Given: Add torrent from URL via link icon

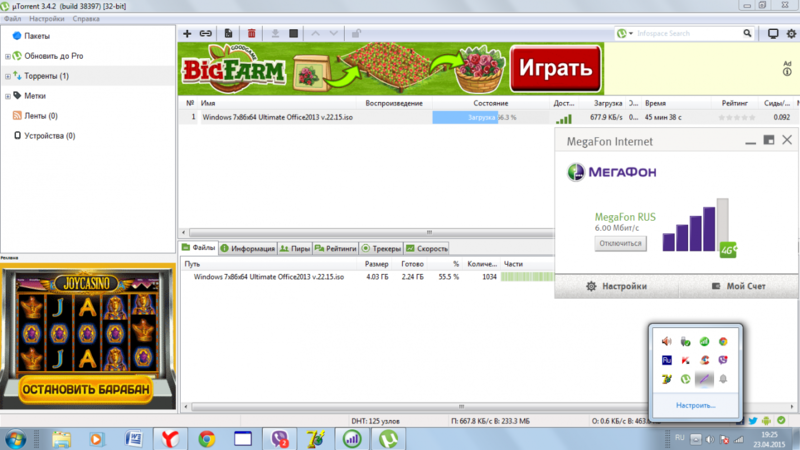Looking at the screenshot, I should click(206, 34).
